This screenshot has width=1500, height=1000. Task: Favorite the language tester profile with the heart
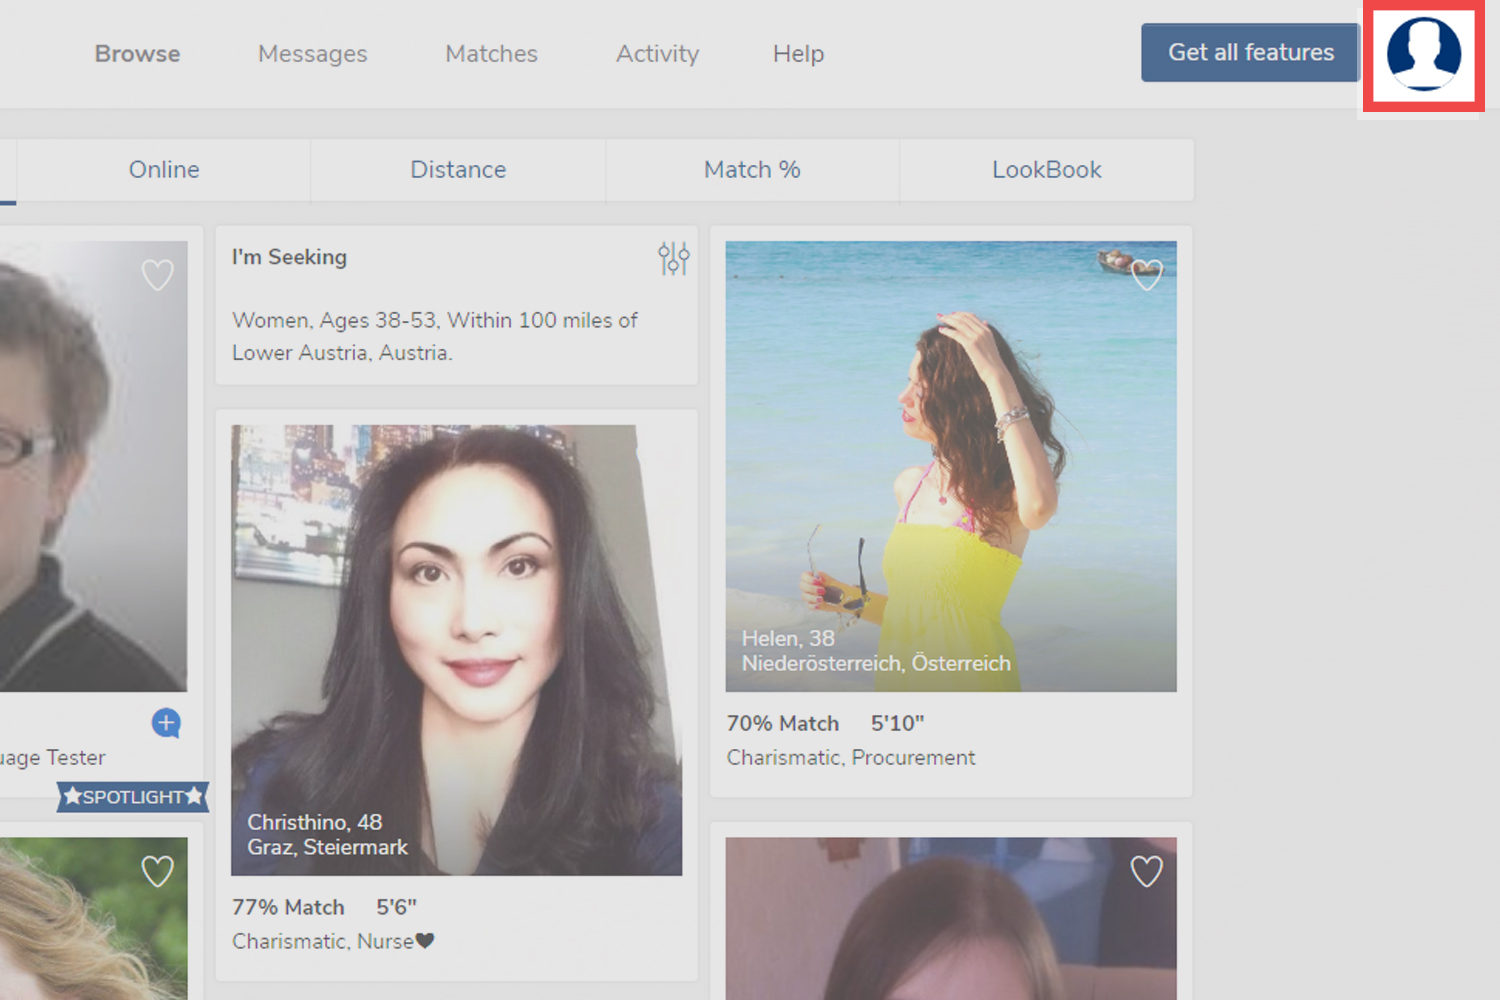pyautogui.click(x=157, y=275)
